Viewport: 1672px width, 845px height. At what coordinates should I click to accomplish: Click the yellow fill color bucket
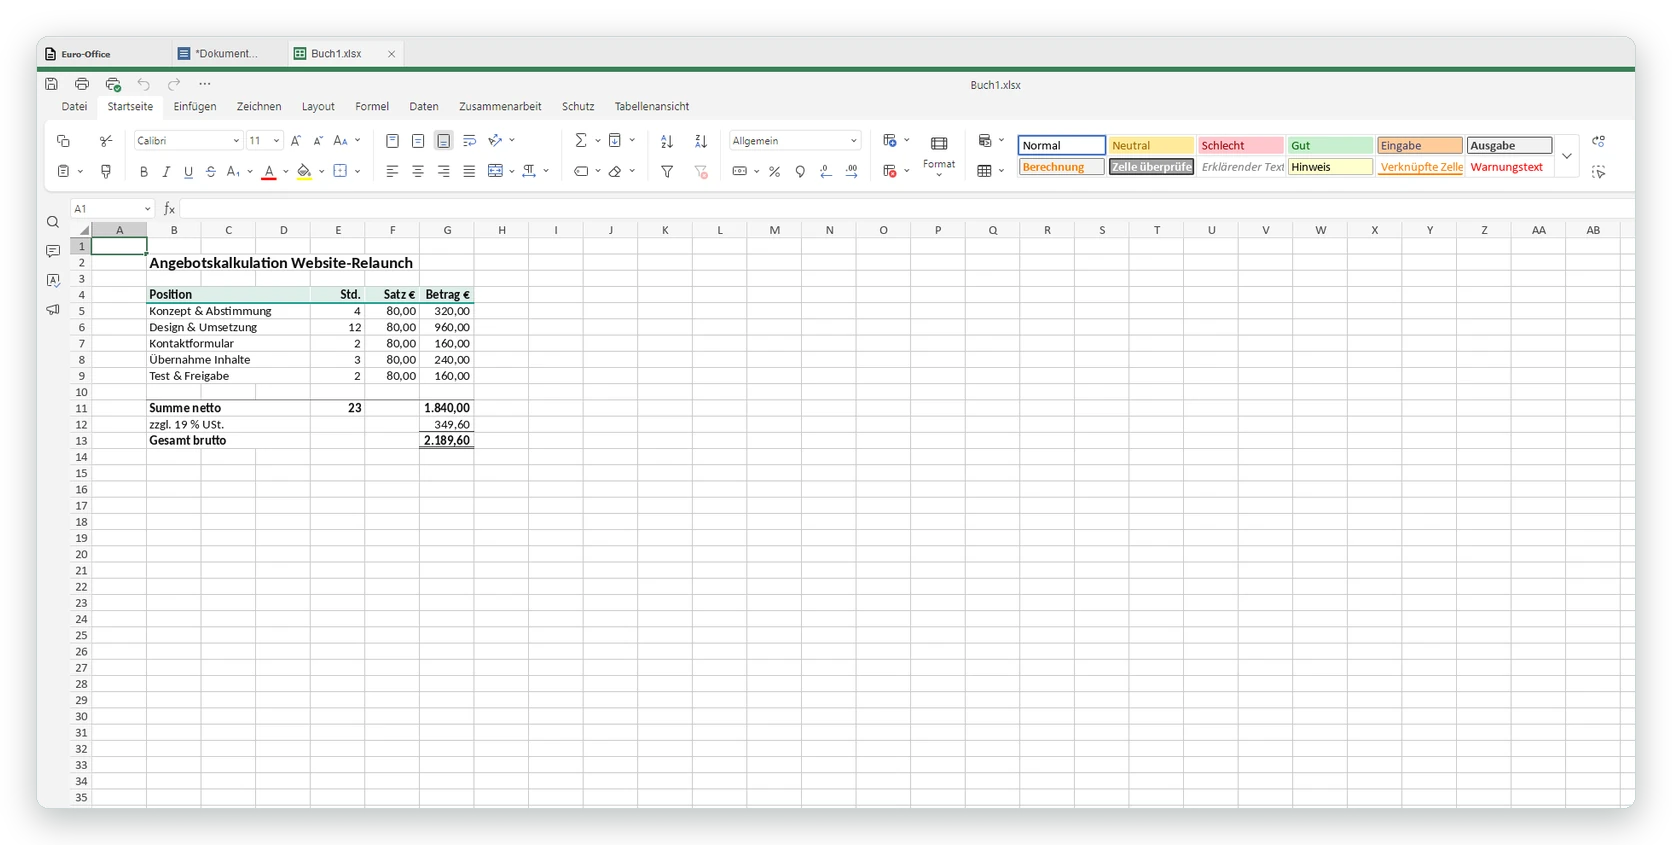[x=304, y=172]
